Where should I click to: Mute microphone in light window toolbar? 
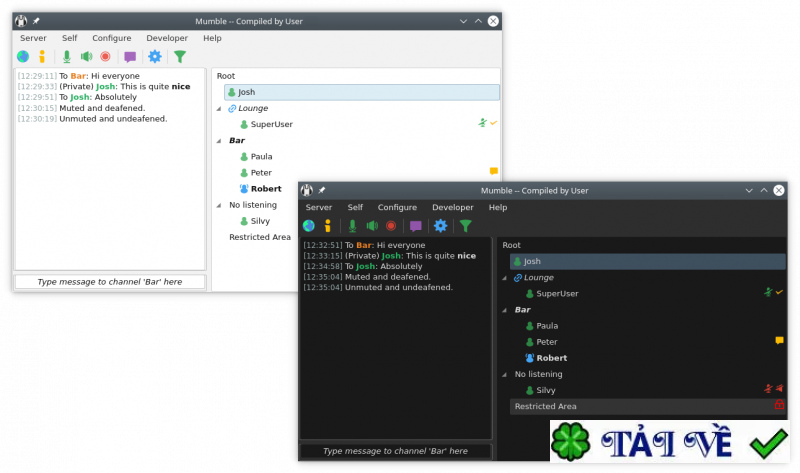[66, 57]
